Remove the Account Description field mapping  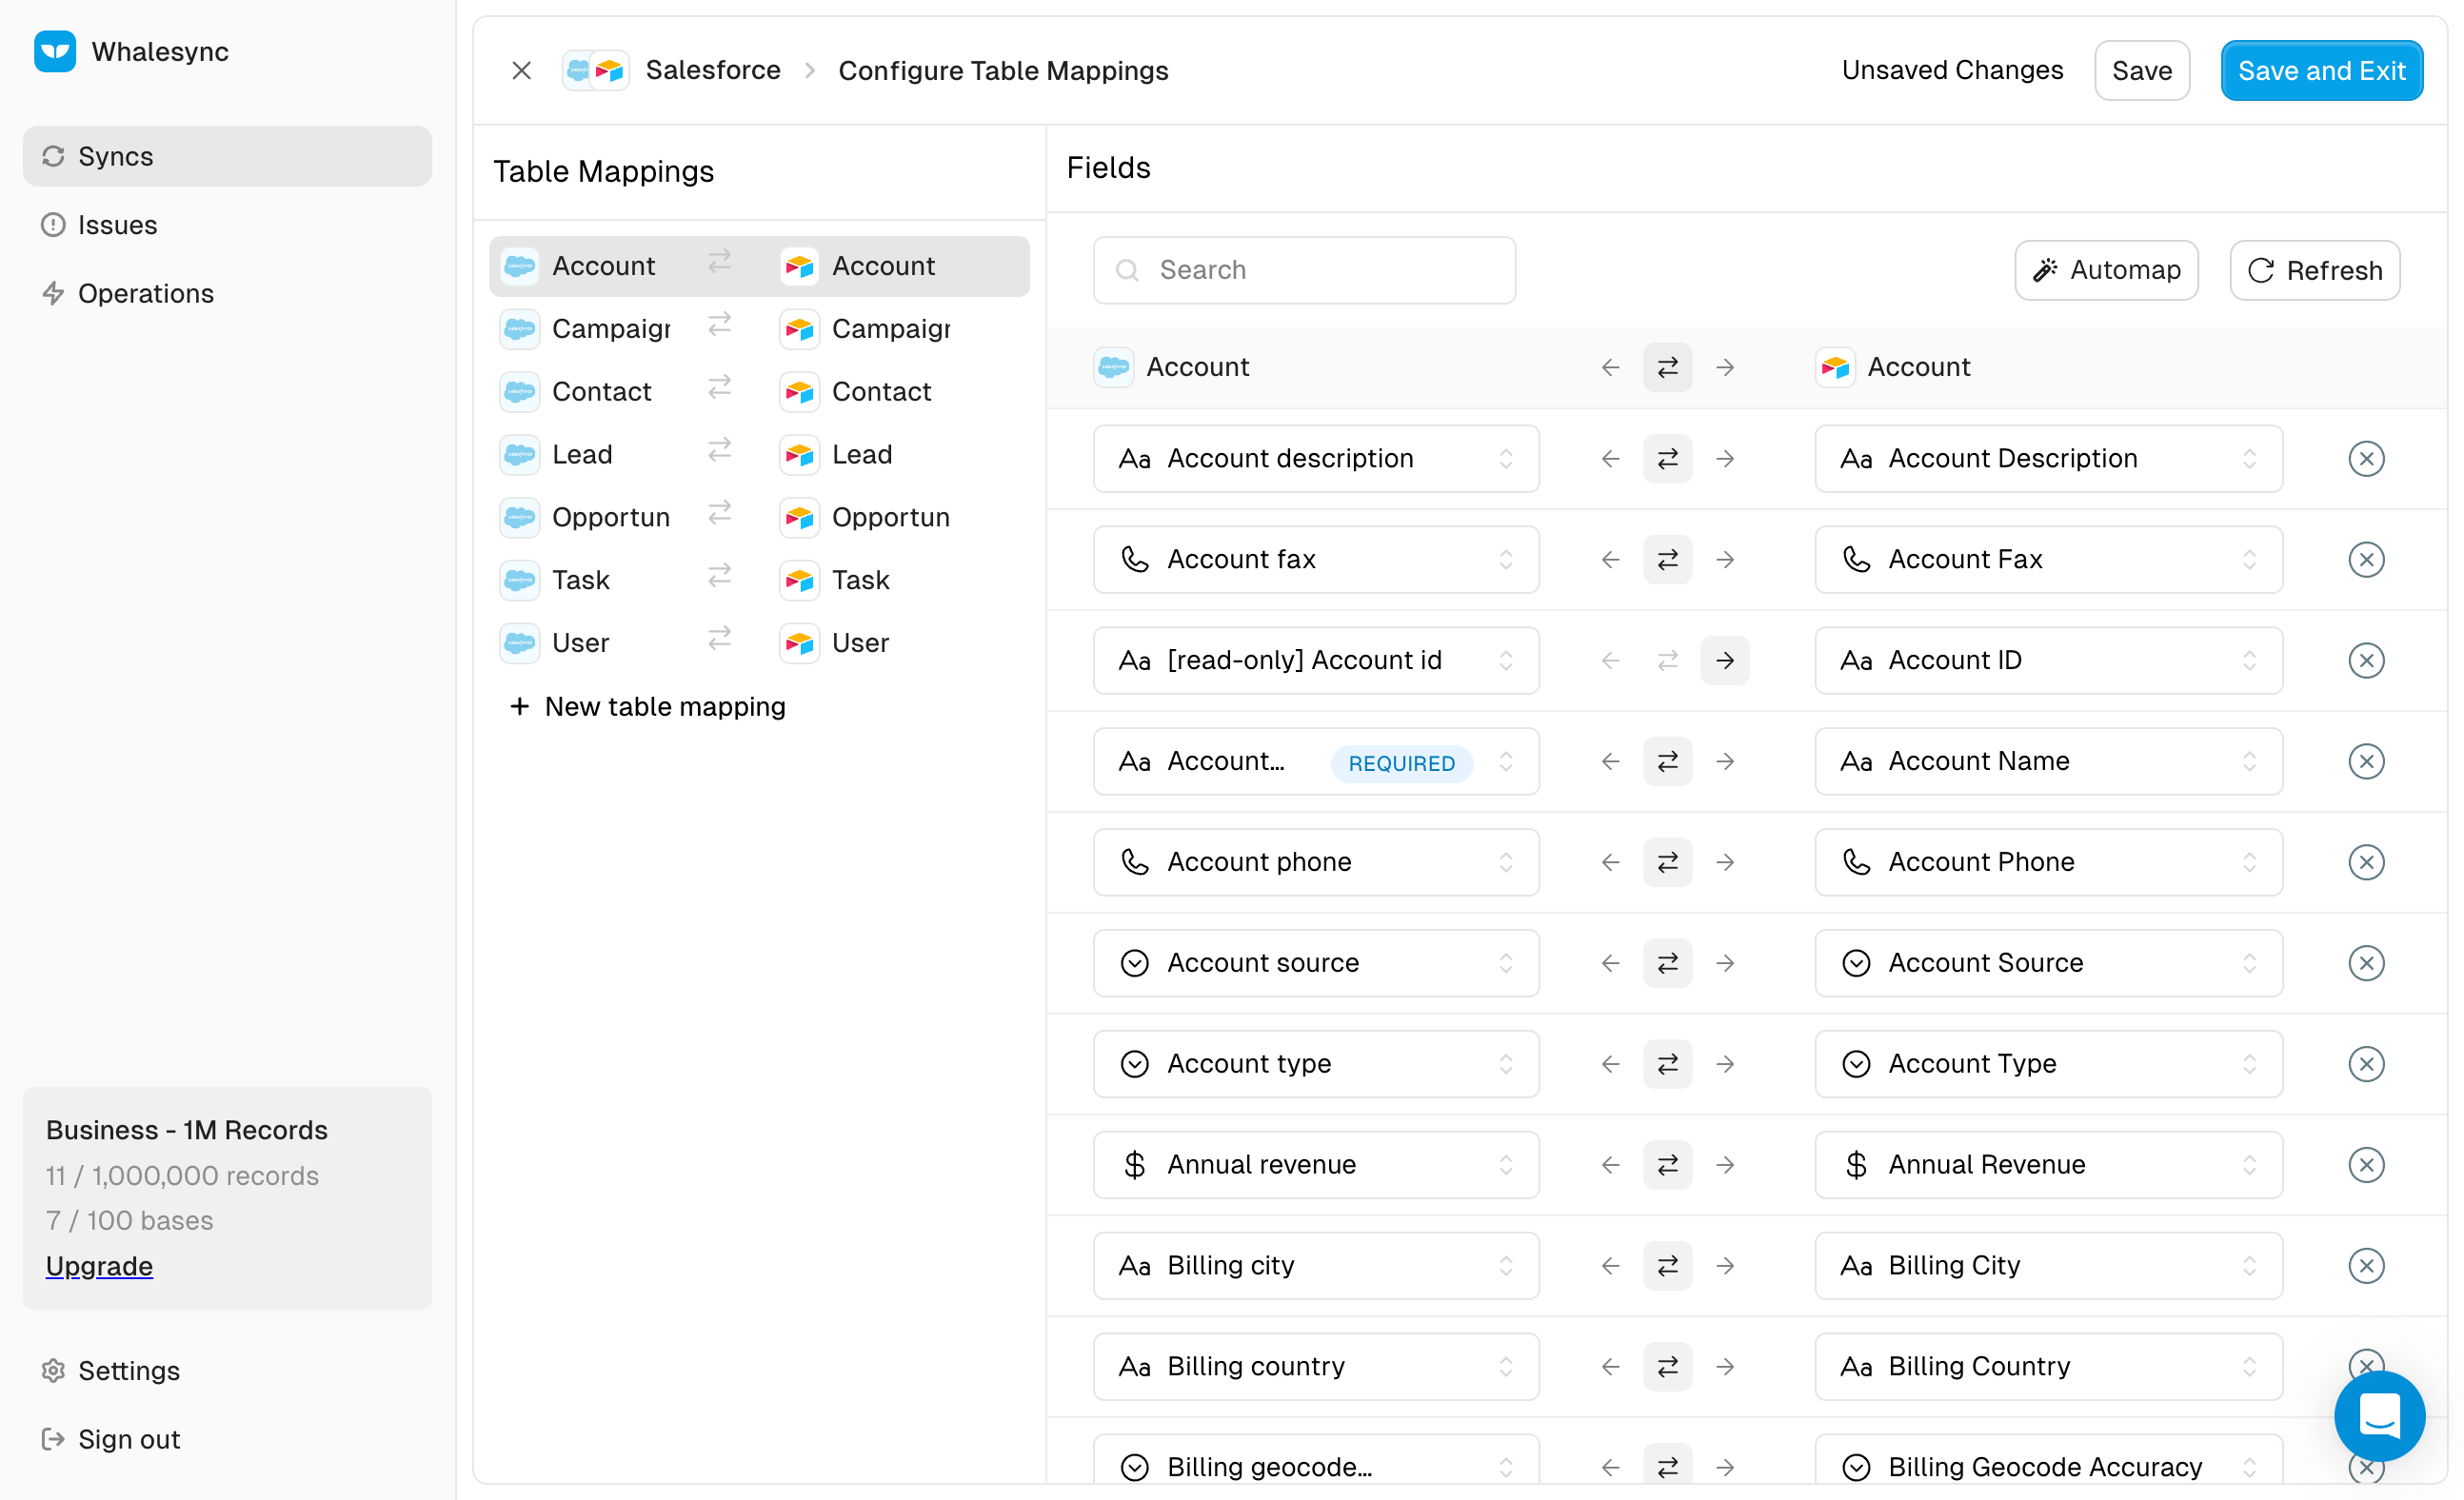pos(2365,458)
